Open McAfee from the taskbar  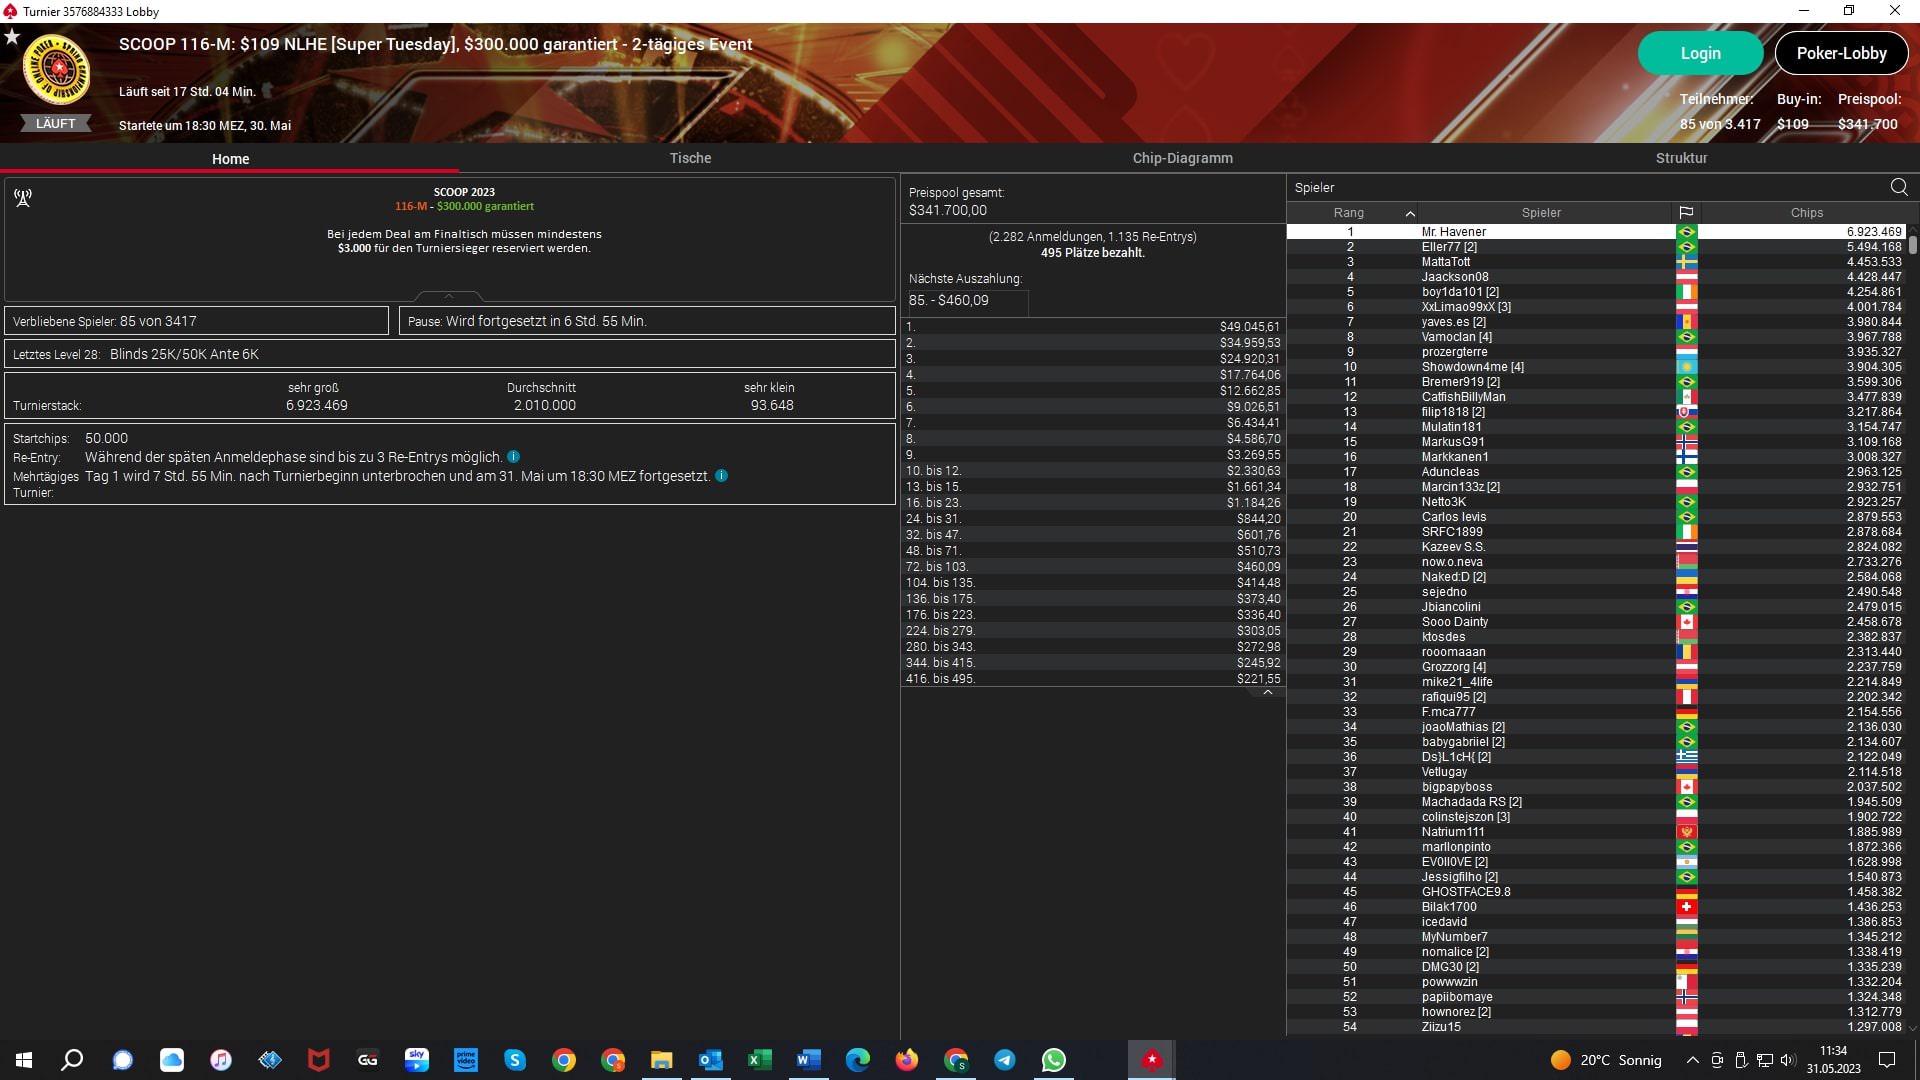[319, 1060]
